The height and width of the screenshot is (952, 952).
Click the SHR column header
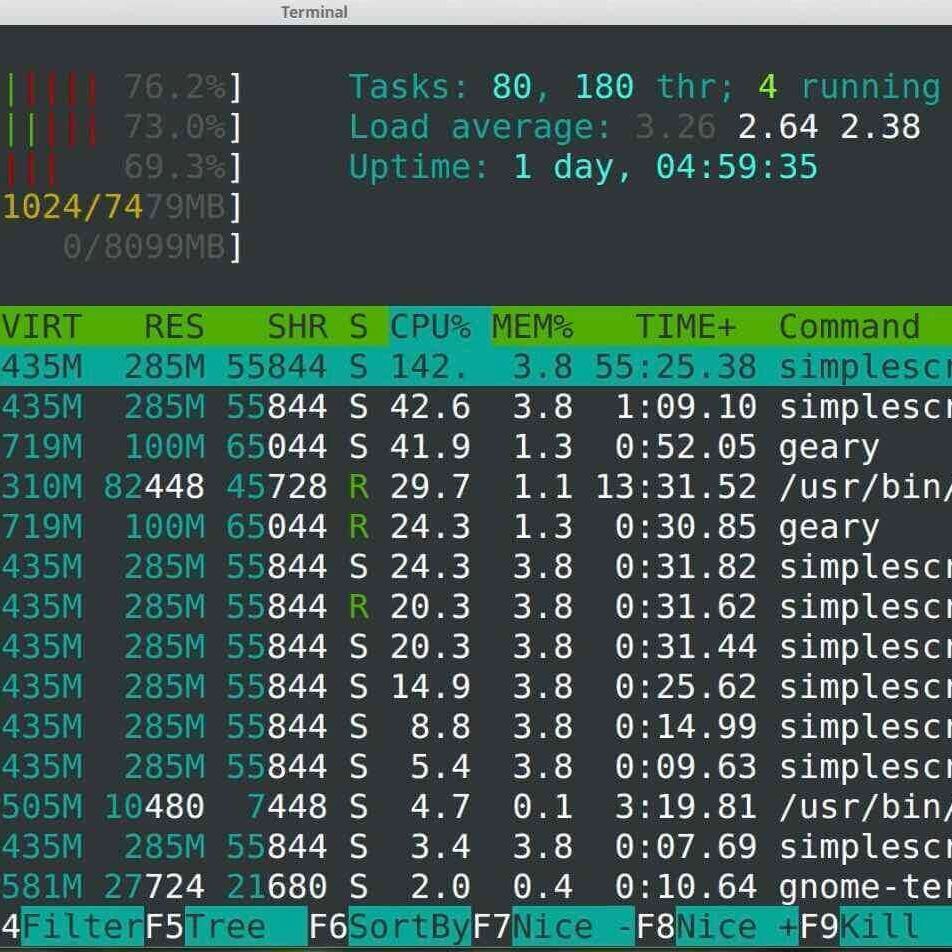coord(297,327)
